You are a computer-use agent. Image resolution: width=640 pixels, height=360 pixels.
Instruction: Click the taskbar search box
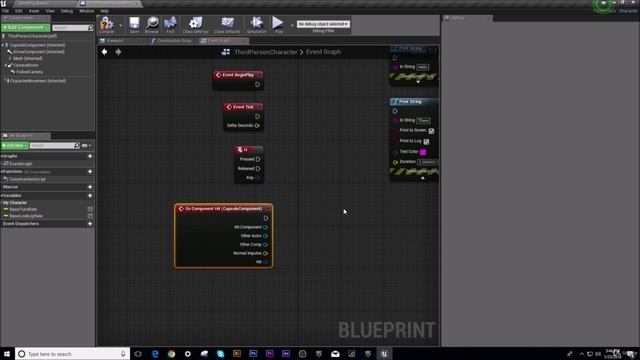tap(72, 354)
